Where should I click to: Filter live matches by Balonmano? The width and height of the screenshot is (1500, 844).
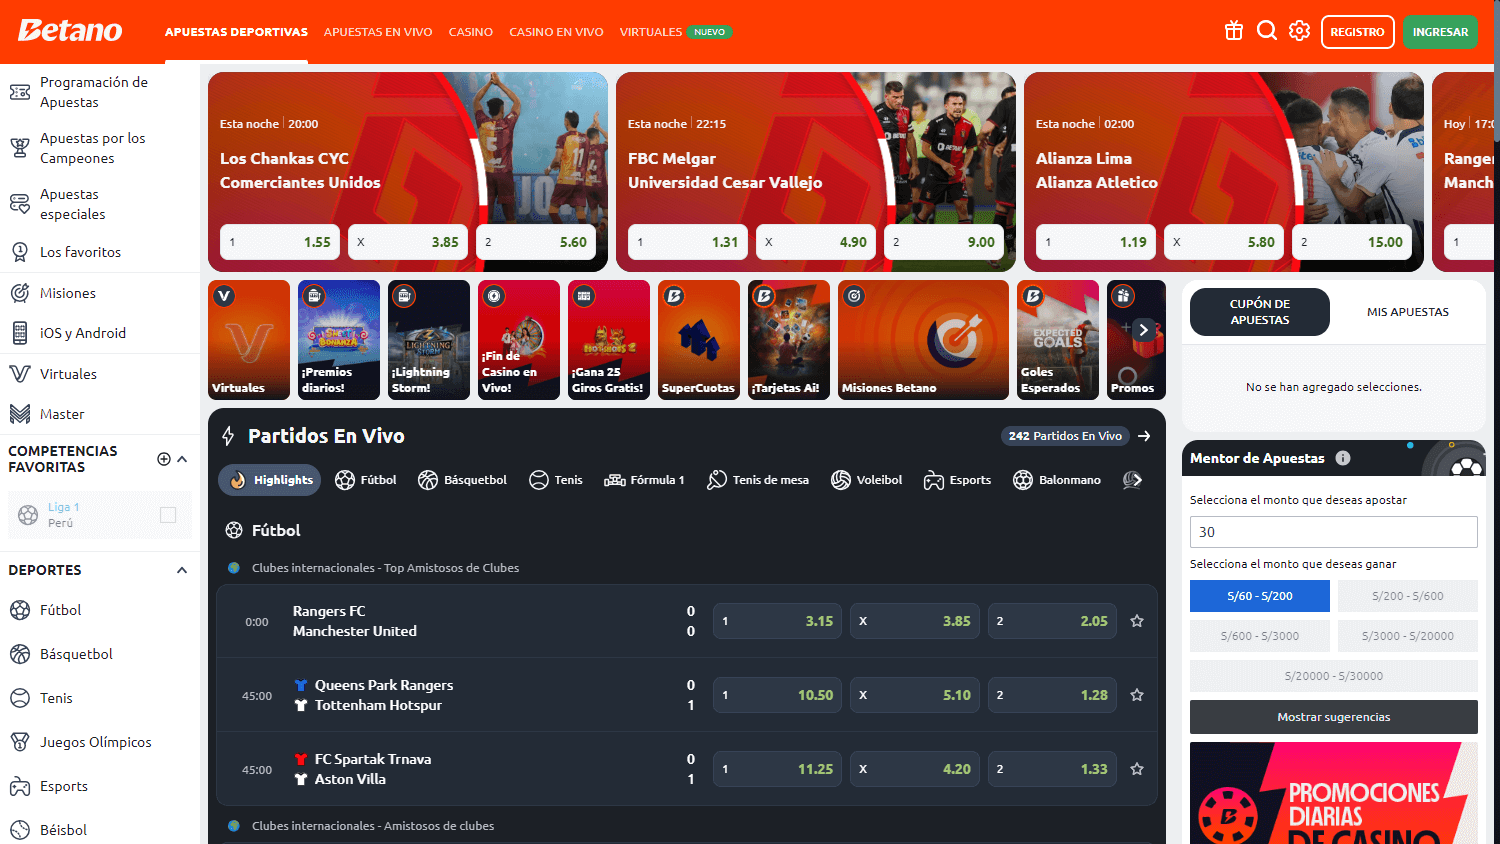[x=1056, y=480]
